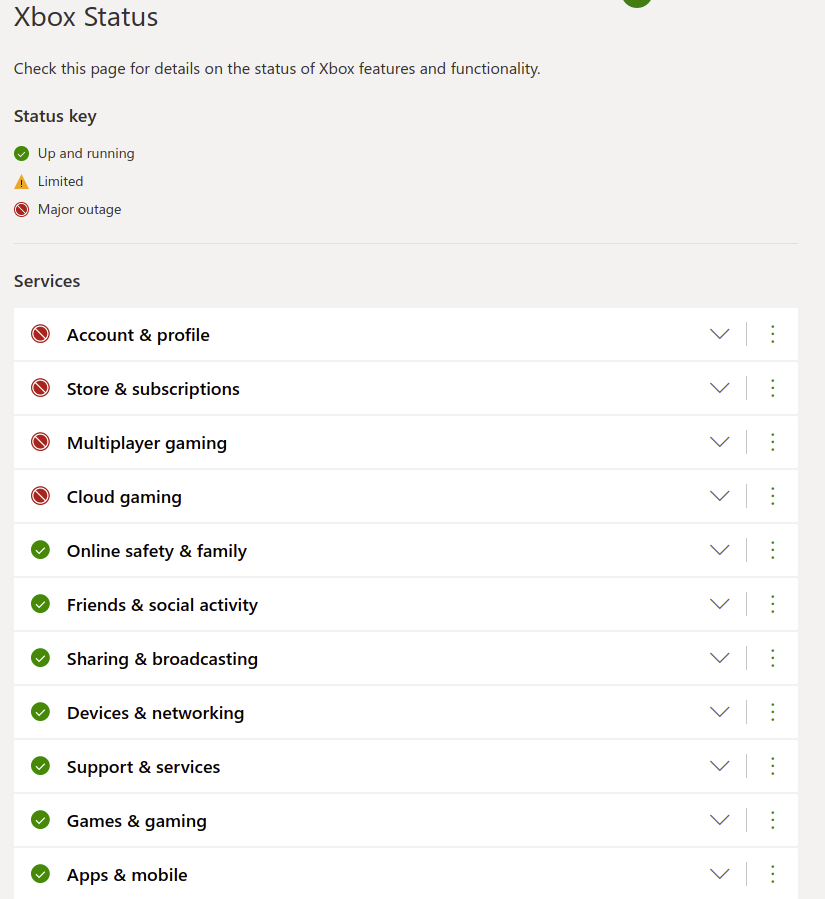The width and height of the screenshot is (825, 899).
Task: Click the green check icon beside Games & gaming
Action: click(x=40, y=820)
